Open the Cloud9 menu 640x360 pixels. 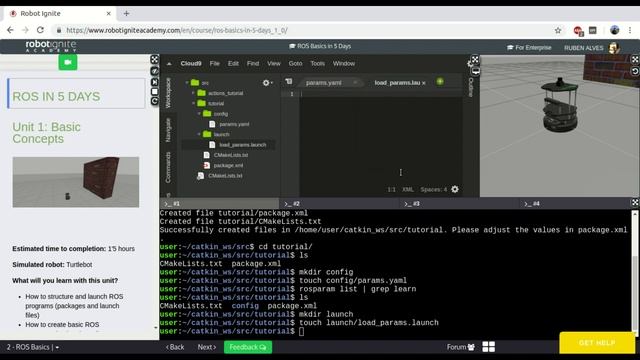191,64
